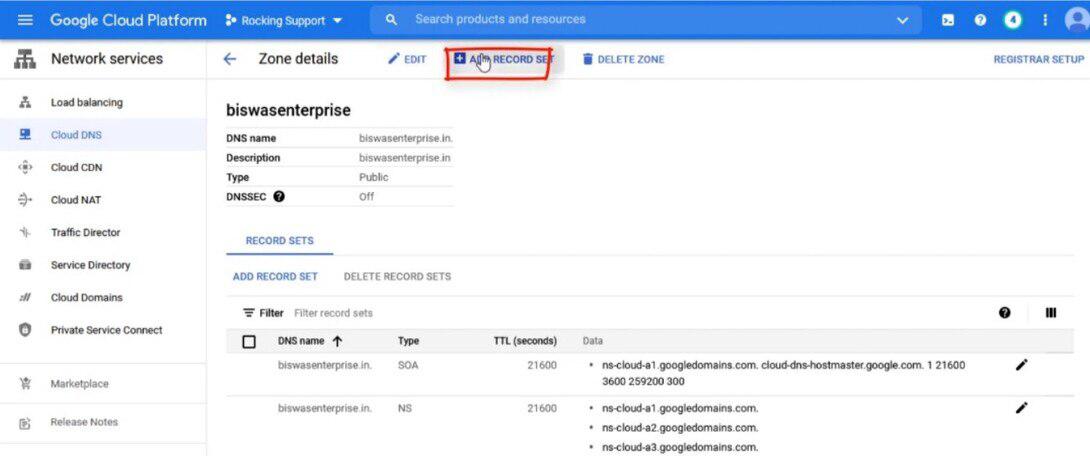Screen dimensions: 1090x456
Task: Click ns-cloud-a2.googledomains.com. entry
Action: pyautogui.click(x=680, y=428)
